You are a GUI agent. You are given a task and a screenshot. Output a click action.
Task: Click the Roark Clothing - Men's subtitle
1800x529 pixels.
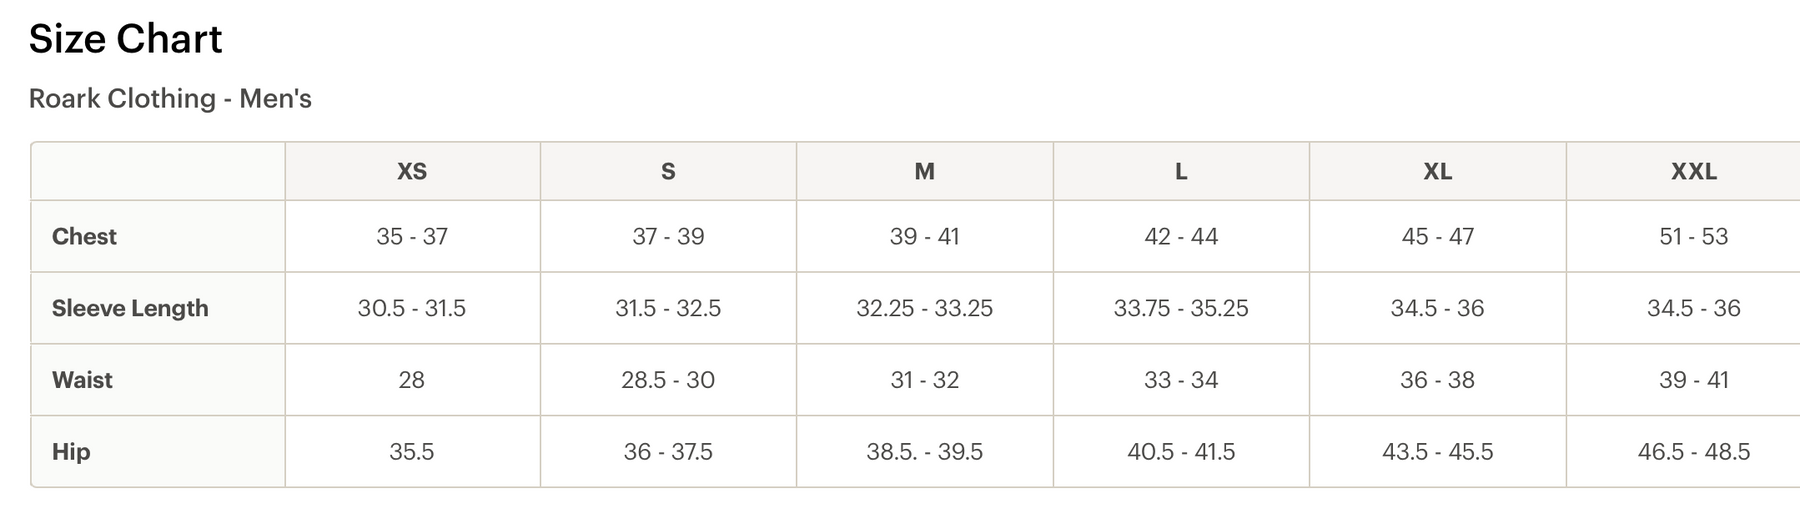(170, 99)
